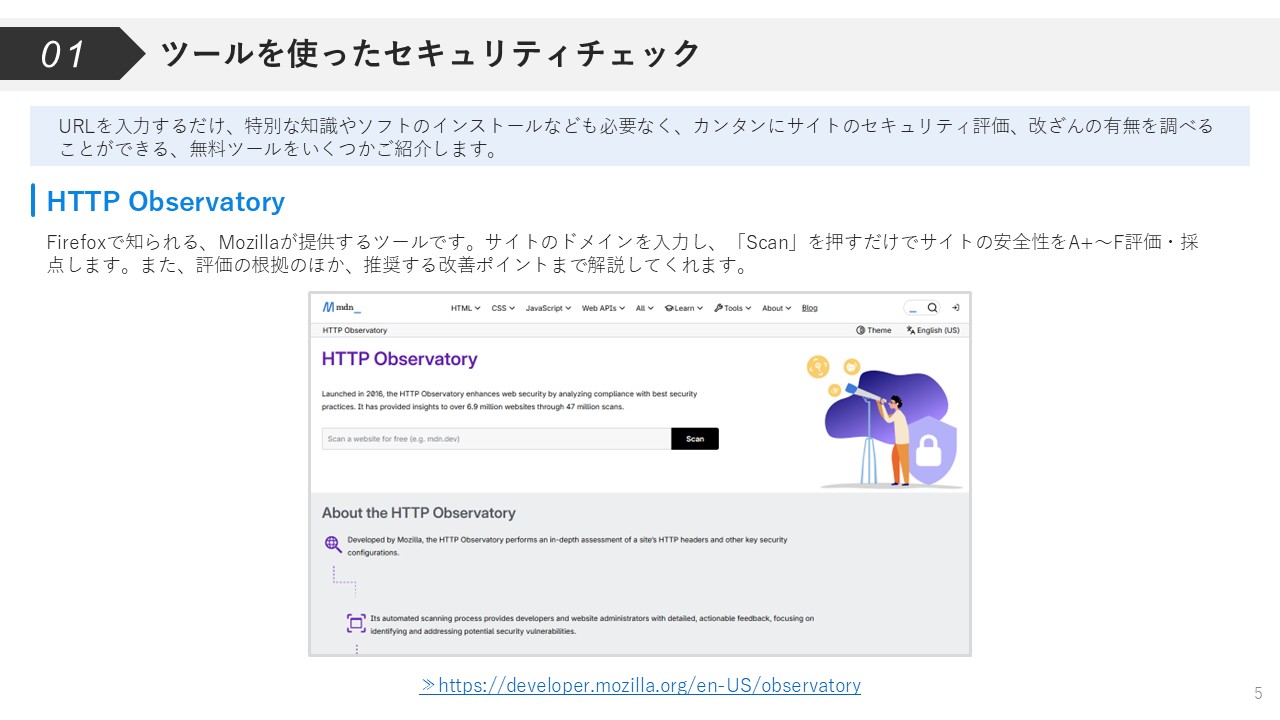Toggle the Theme switcher
The image size is (1280, 720).
click(873, 330)
